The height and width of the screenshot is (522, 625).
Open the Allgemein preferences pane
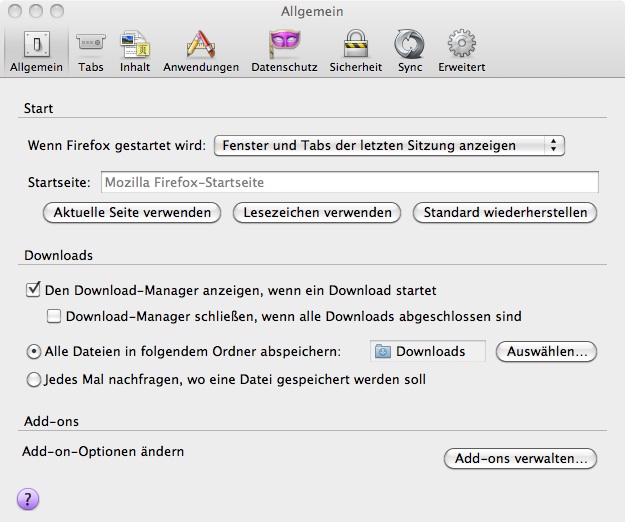pyautogui.click(x=36, y=51)
